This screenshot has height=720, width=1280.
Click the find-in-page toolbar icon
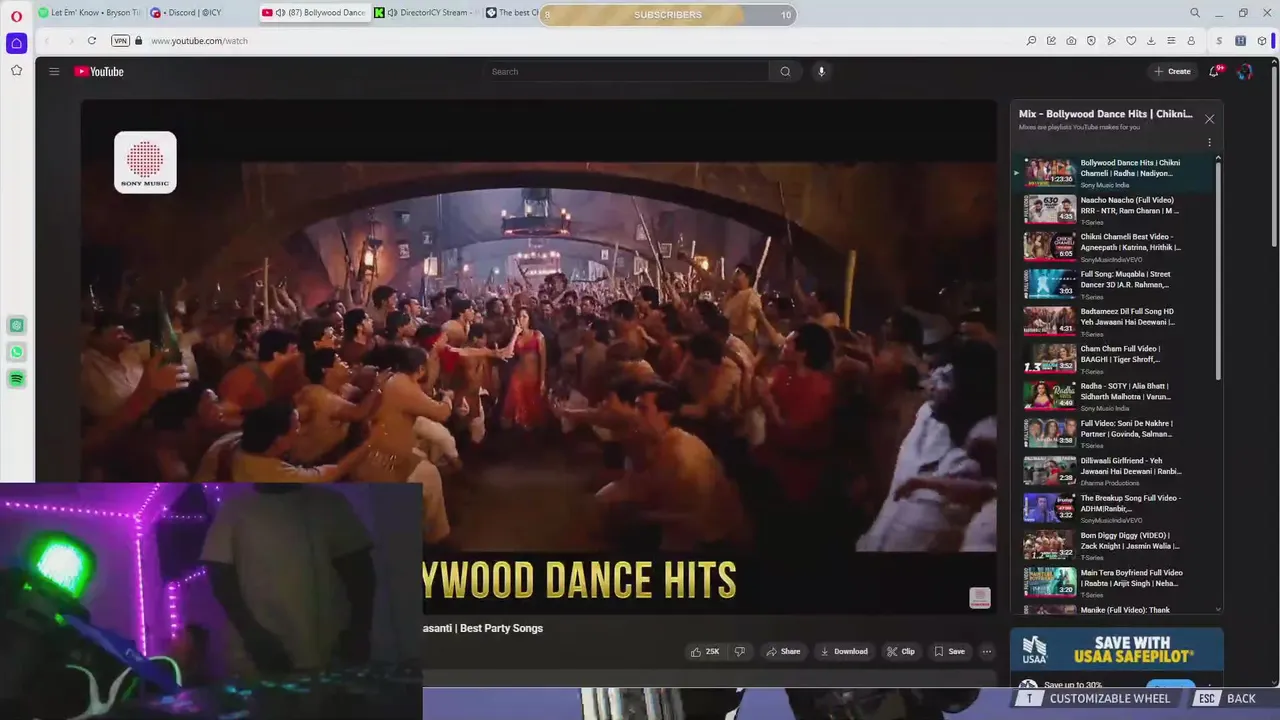pos(1031,41)
